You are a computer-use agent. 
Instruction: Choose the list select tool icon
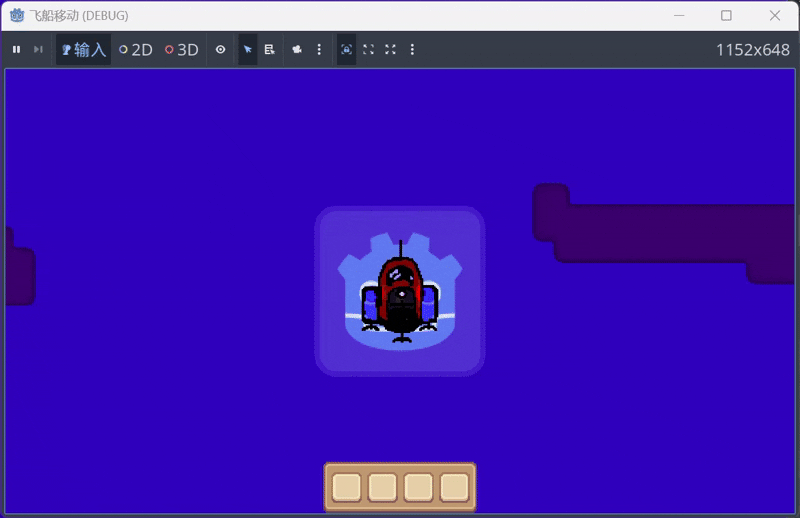click(269, 50)
